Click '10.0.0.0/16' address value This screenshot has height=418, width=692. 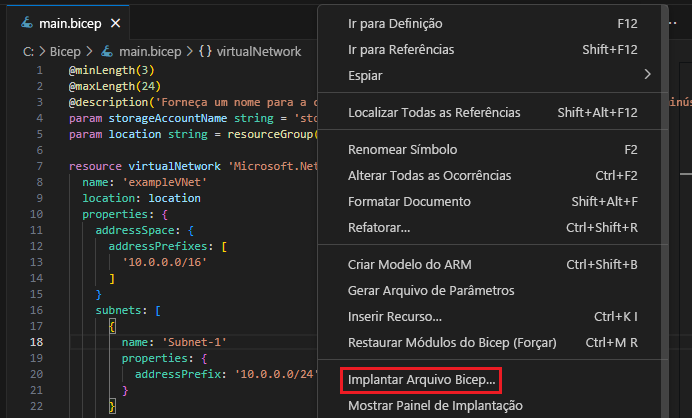click(x=165, y=262)
